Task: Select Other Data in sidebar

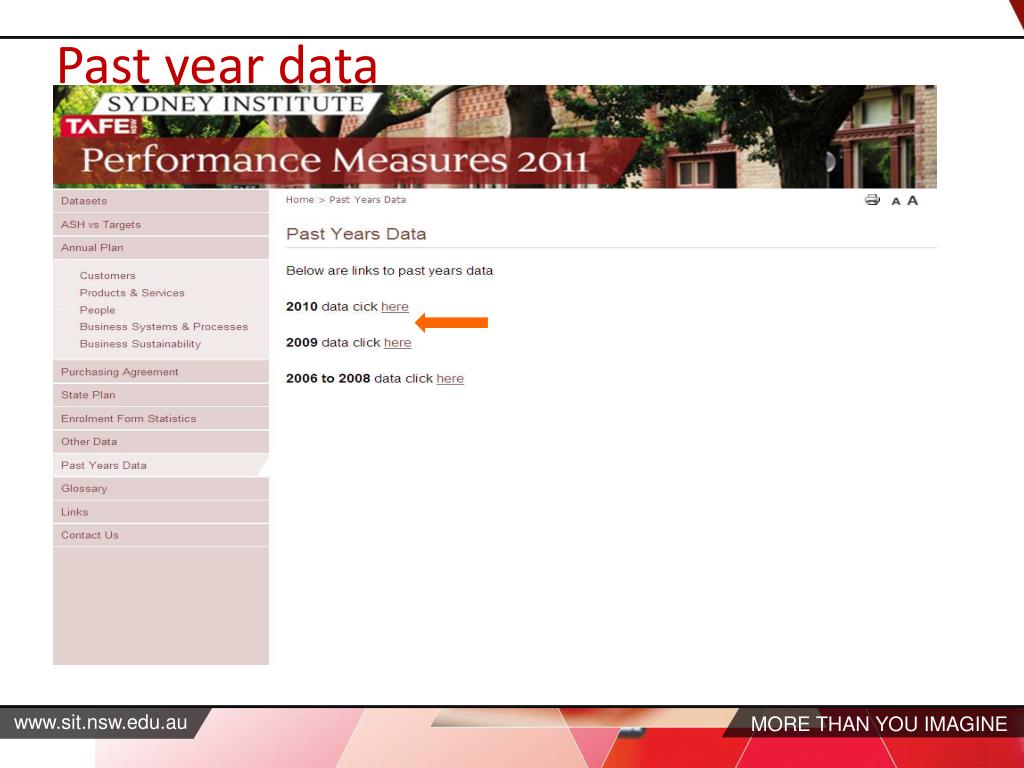Action: click(x=161, y=441)
